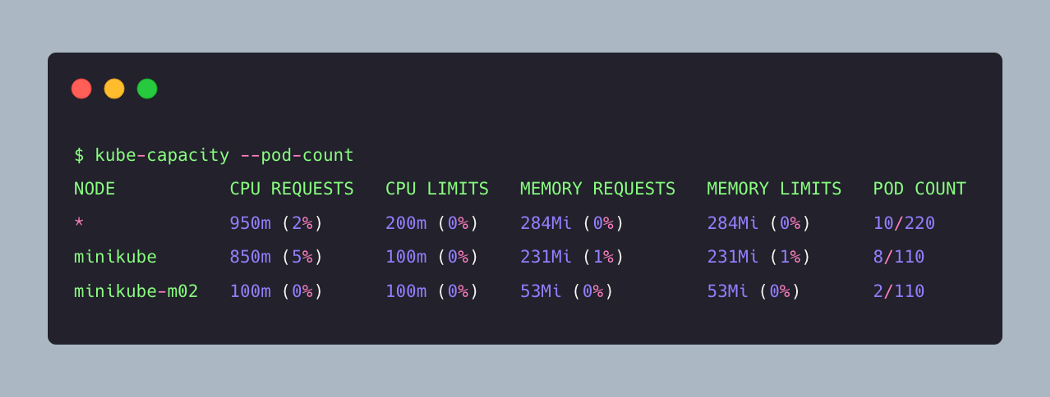1050x397 pixels.
Task: Click the red close window dot
Action: click(82, 88)
